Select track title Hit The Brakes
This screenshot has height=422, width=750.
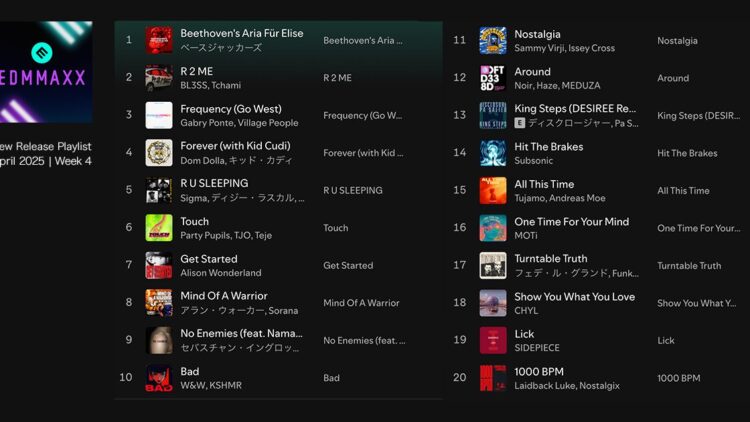pos(549,147)
